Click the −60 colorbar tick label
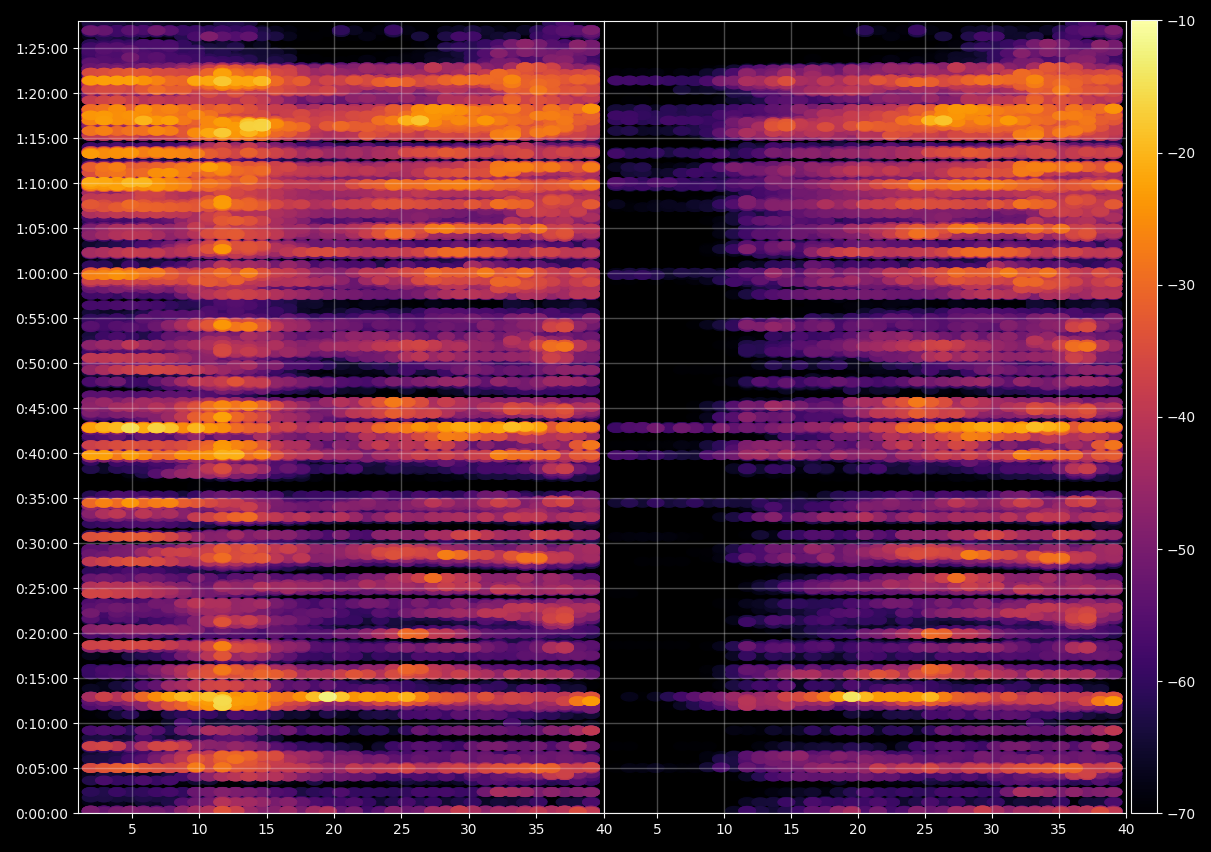This screenshot has height=852, width=1211. [1181, 681]
